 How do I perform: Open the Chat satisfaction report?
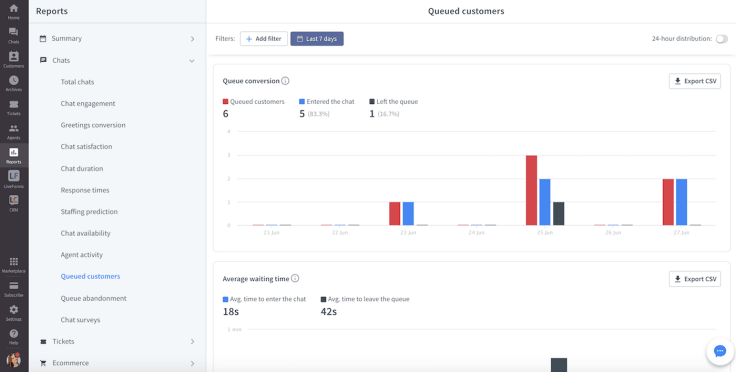[86, 146]
